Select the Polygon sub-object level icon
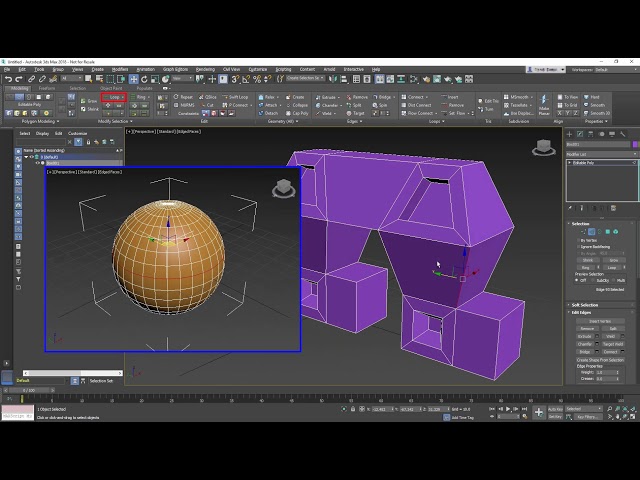Viewport: 640px width, 480px height. (x=607, y=231)
